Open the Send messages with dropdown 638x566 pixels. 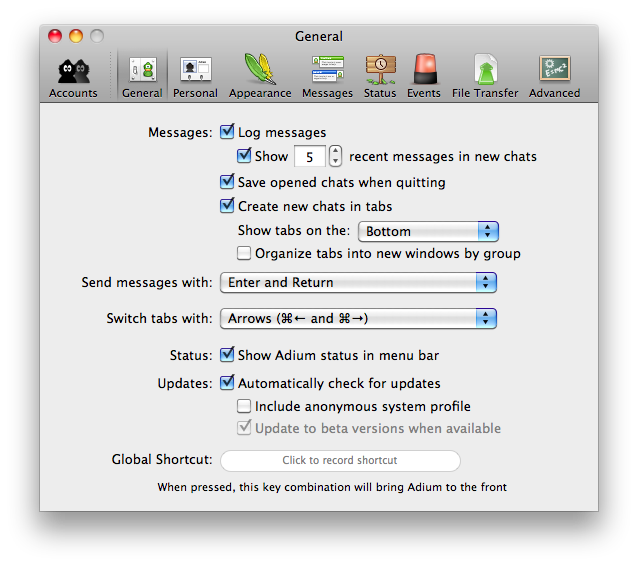(x=358, y=282)
